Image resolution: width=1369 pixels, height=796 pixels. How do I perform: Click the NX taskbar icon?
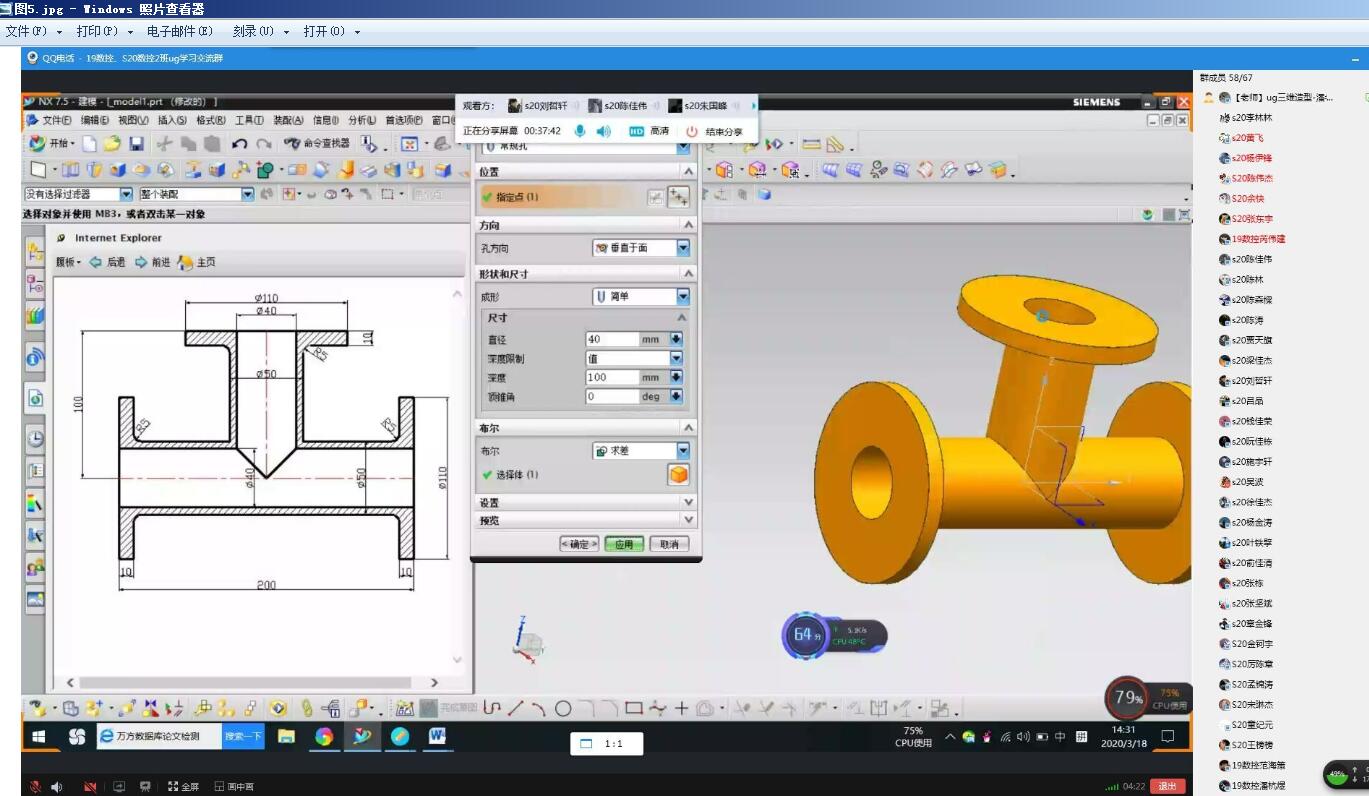pos(361,737)
